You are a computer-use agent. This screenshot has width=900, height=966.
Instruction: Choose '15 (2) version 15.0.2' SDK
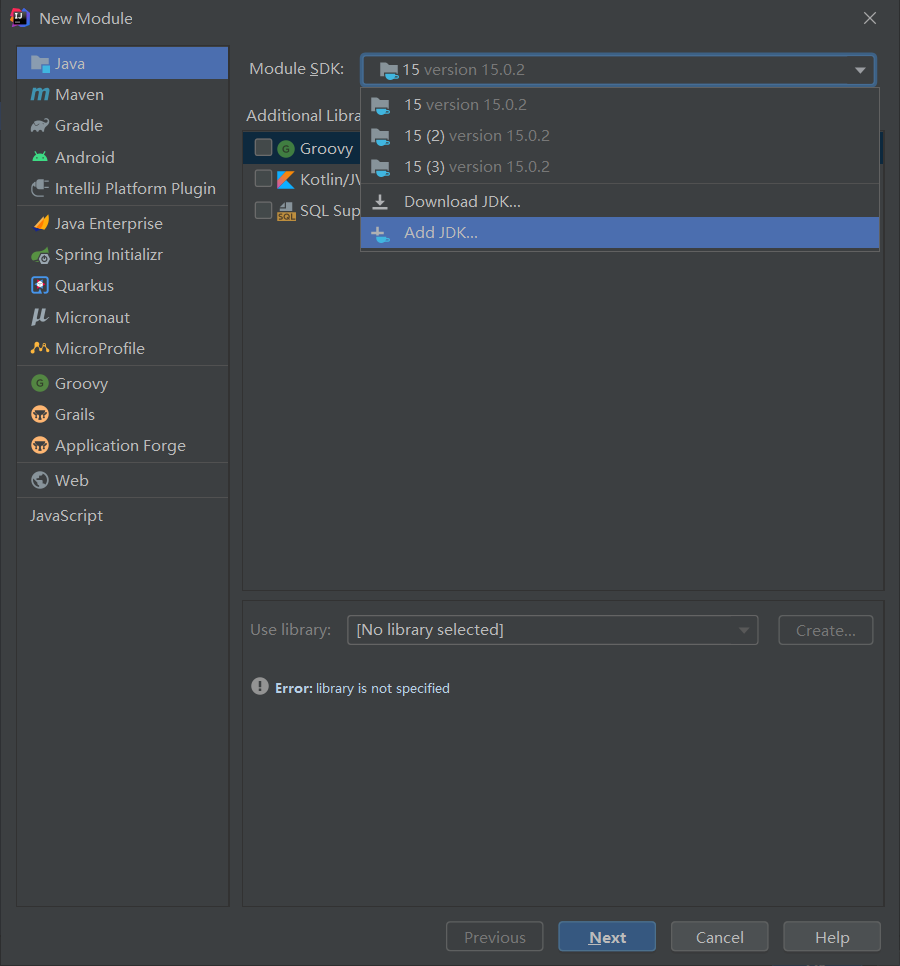(x=620, y=136)
